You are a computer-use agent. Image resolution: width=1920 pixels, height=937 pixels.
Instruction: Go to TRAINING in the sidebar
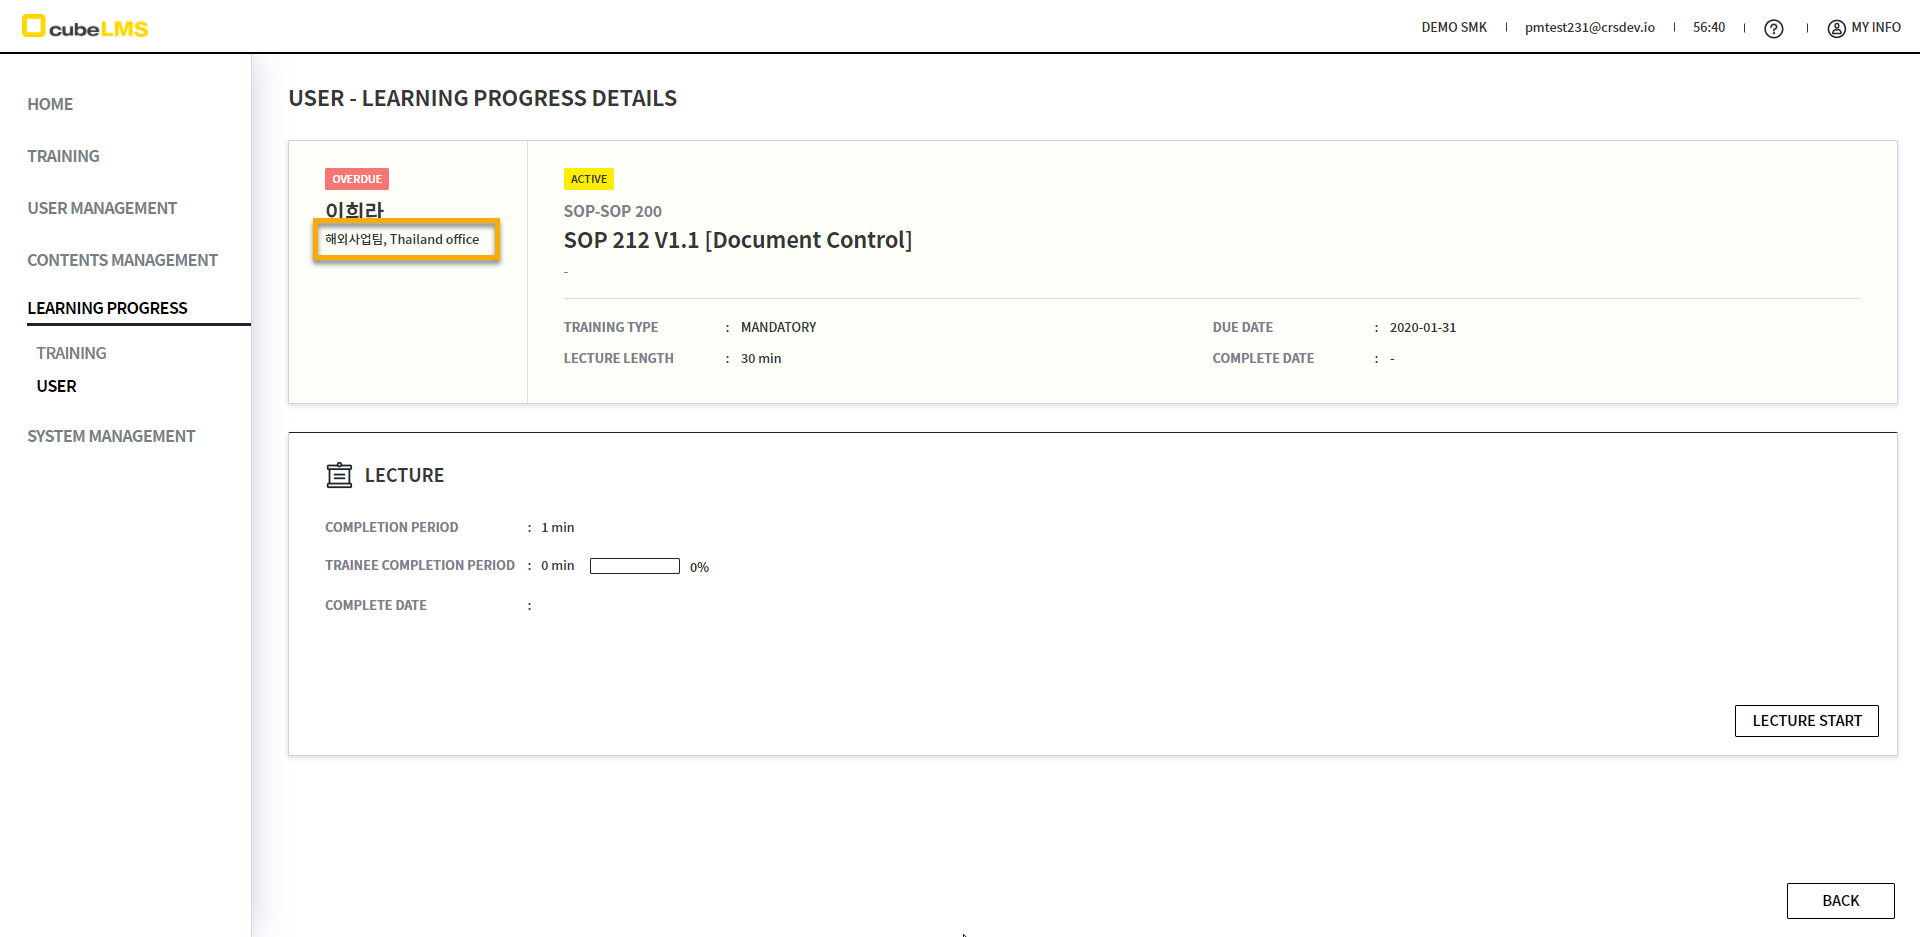63,156
